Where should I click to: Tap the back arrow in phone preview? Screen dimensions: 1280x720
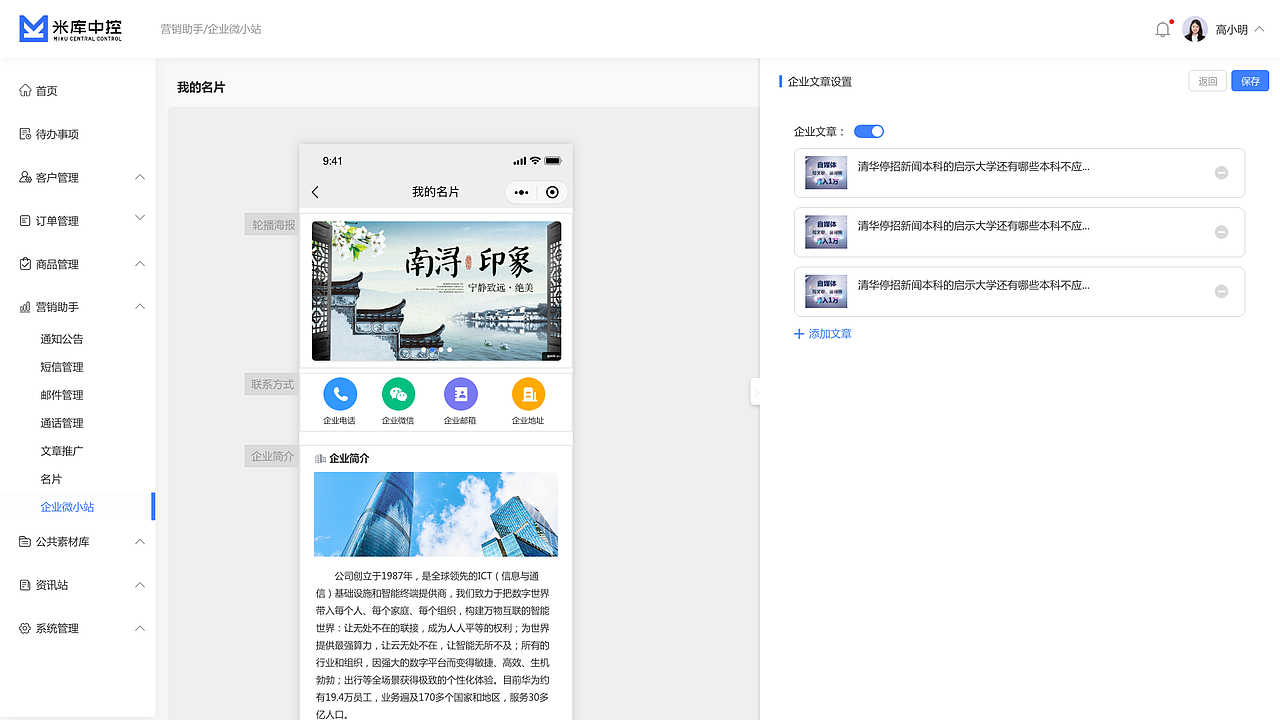point(315,192)
